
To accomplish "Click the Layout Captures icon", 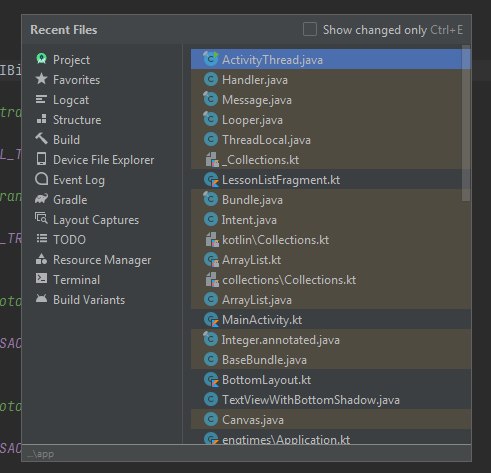I will pos(41,219).
